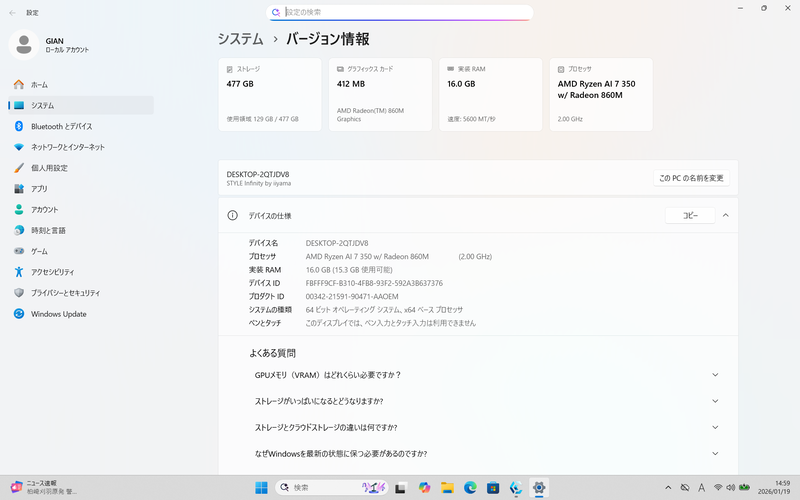800x500 pixels.
Task: Click 16.0 GB (15.3 GB 使用可能) value
Action: coord(349,270)
